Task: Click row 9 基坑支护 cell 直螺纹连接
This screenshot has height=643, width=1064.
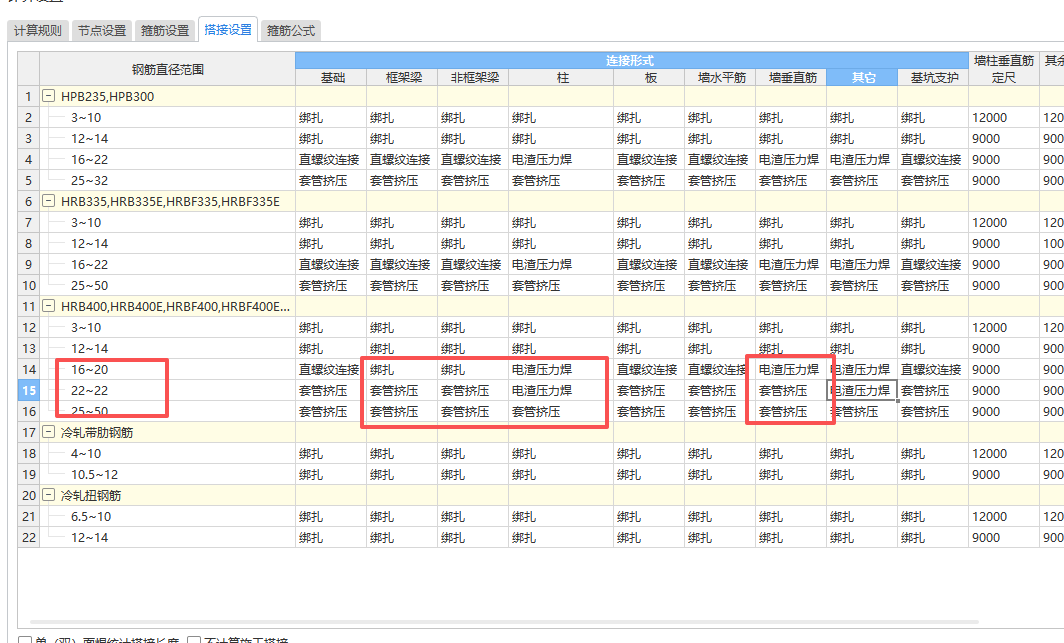Action: [933, 265]
